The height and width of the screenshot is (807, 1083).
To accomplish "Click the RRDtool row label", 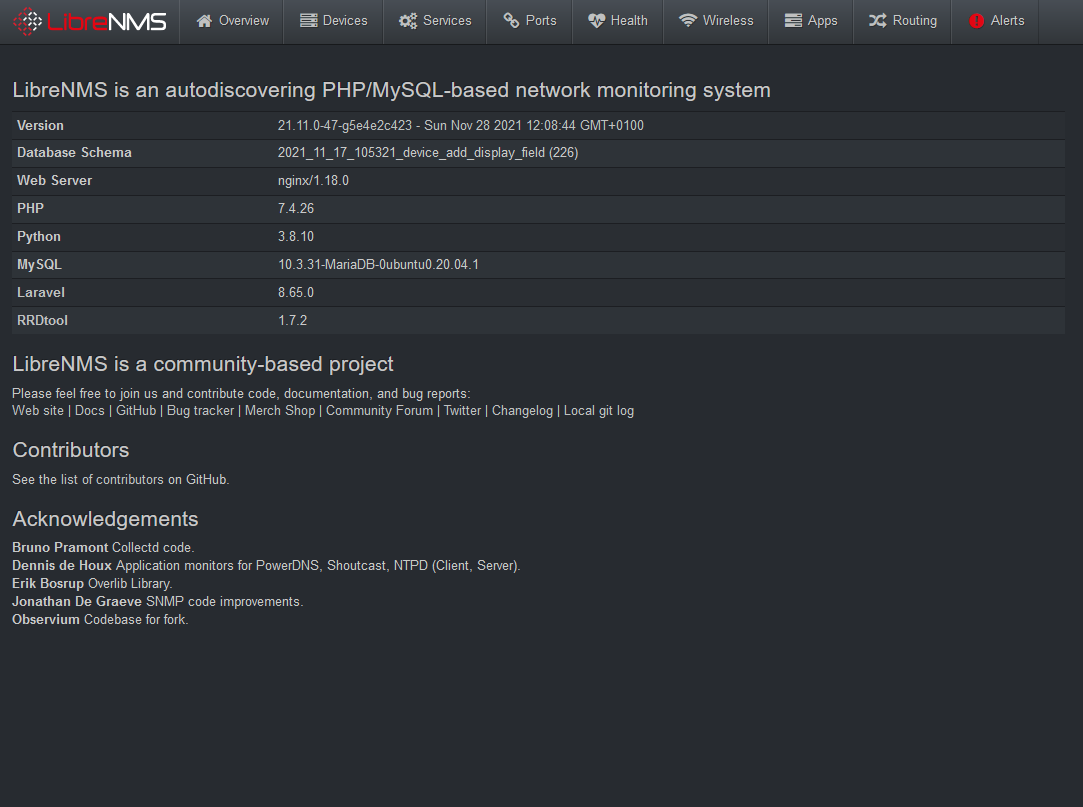I will coord(42,321).
